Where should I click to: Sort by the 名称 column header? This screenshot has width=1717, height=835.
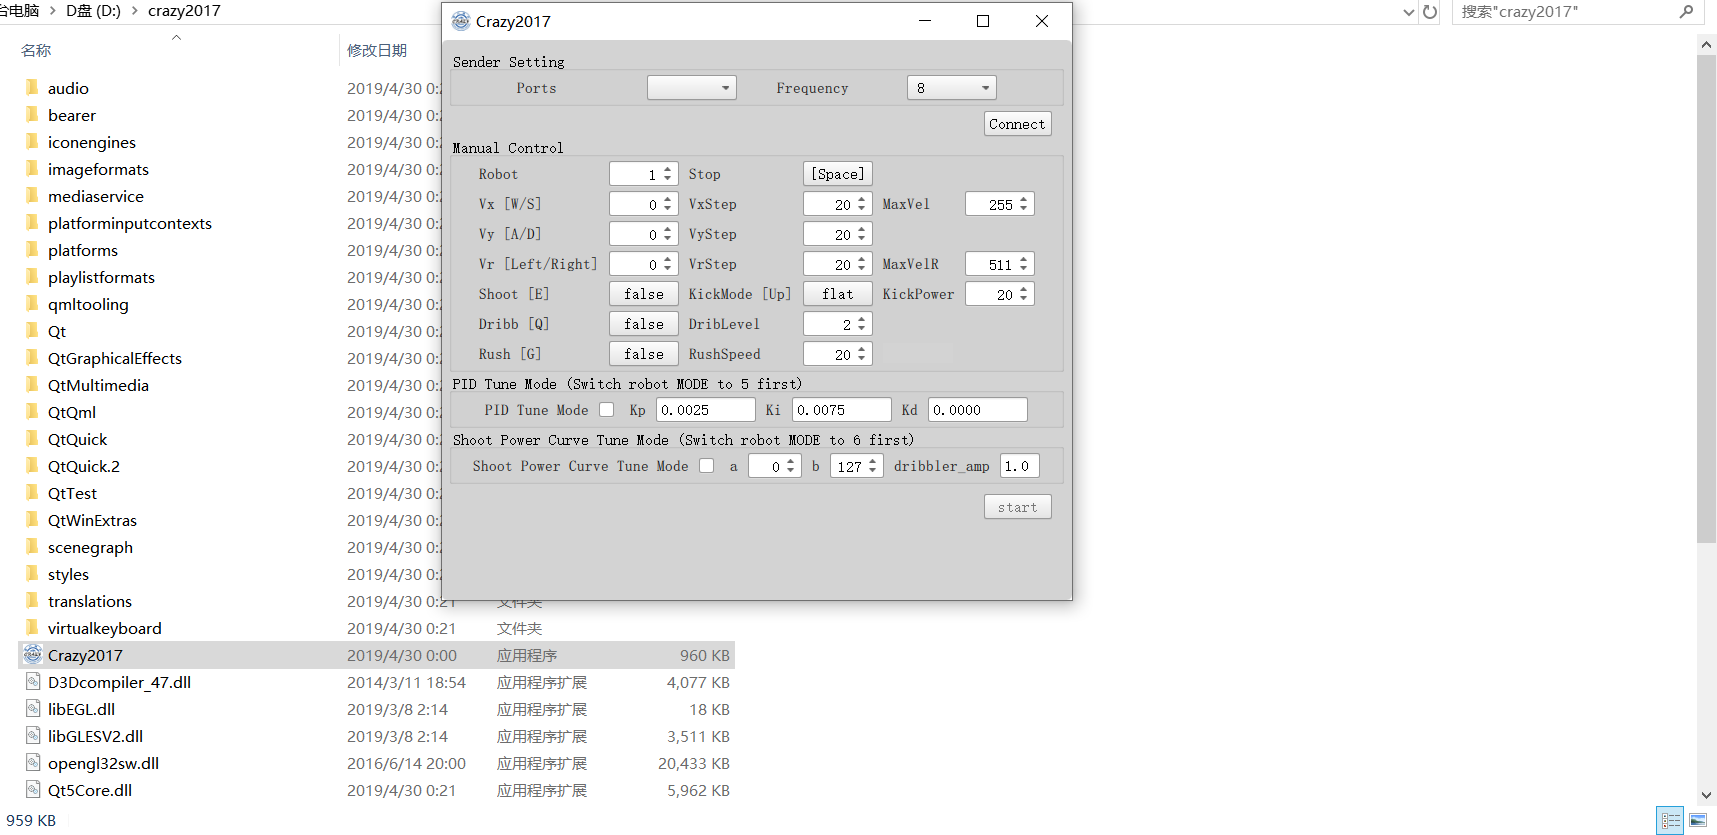click(36, 51)
